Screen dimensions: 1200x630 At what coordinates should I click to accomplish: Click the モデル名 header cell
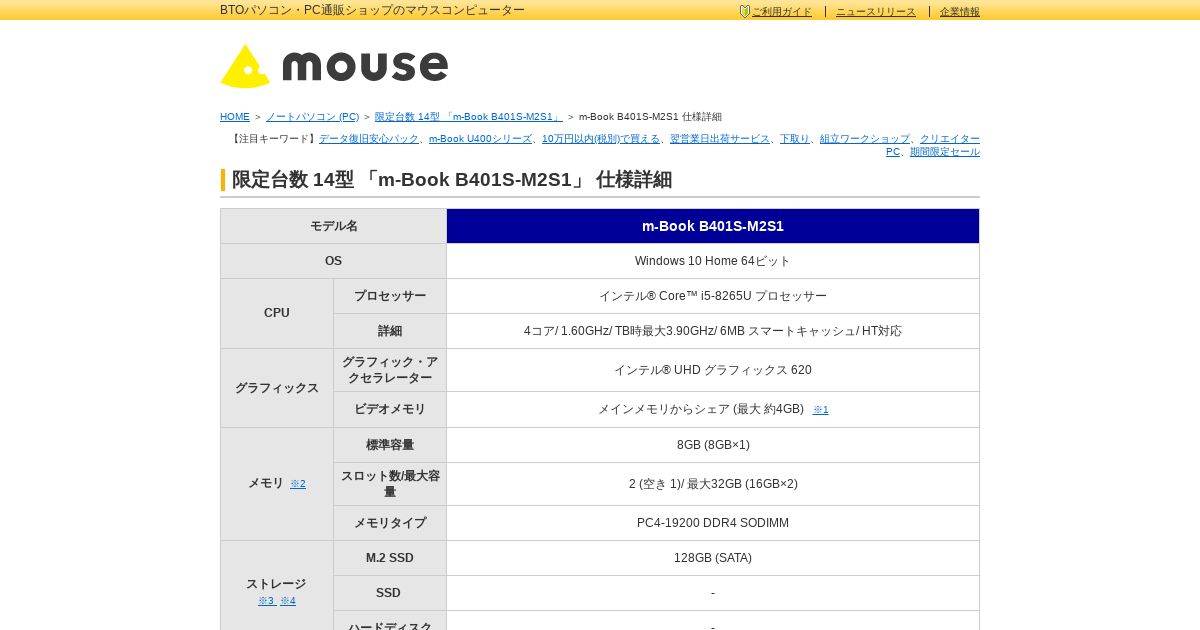334,226
